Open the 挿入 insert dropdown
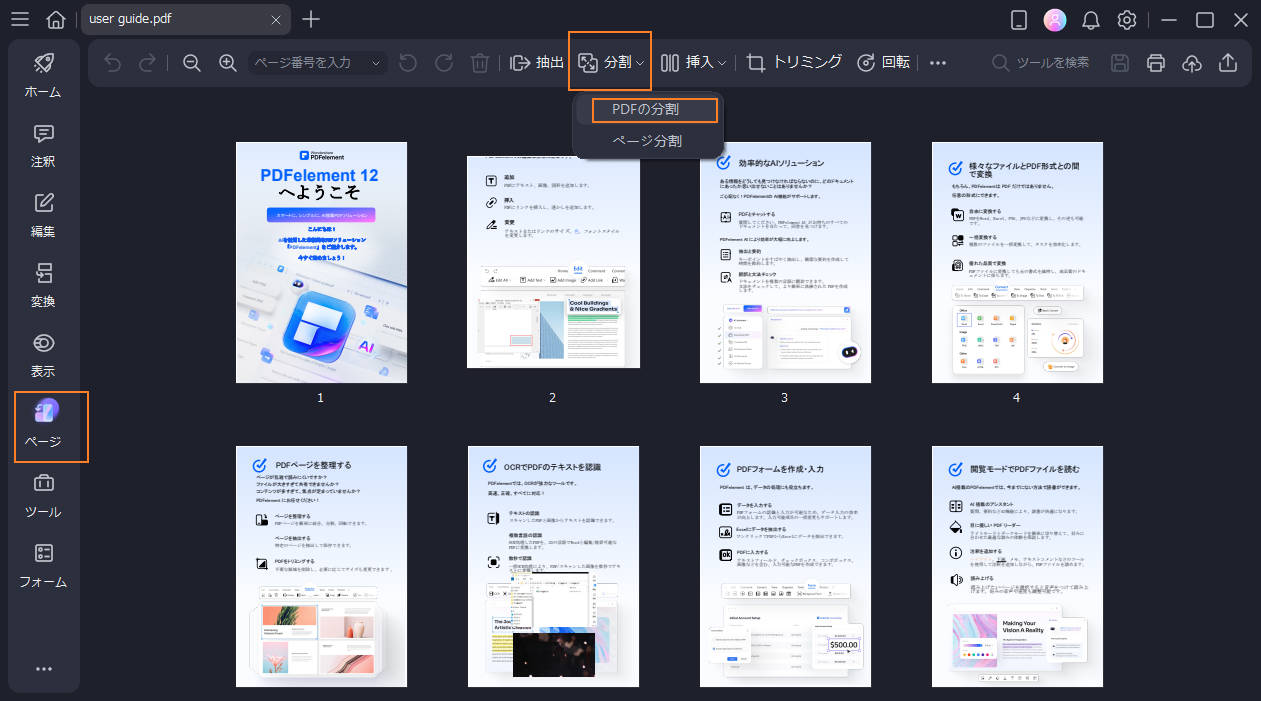 [x=693, y=62]
